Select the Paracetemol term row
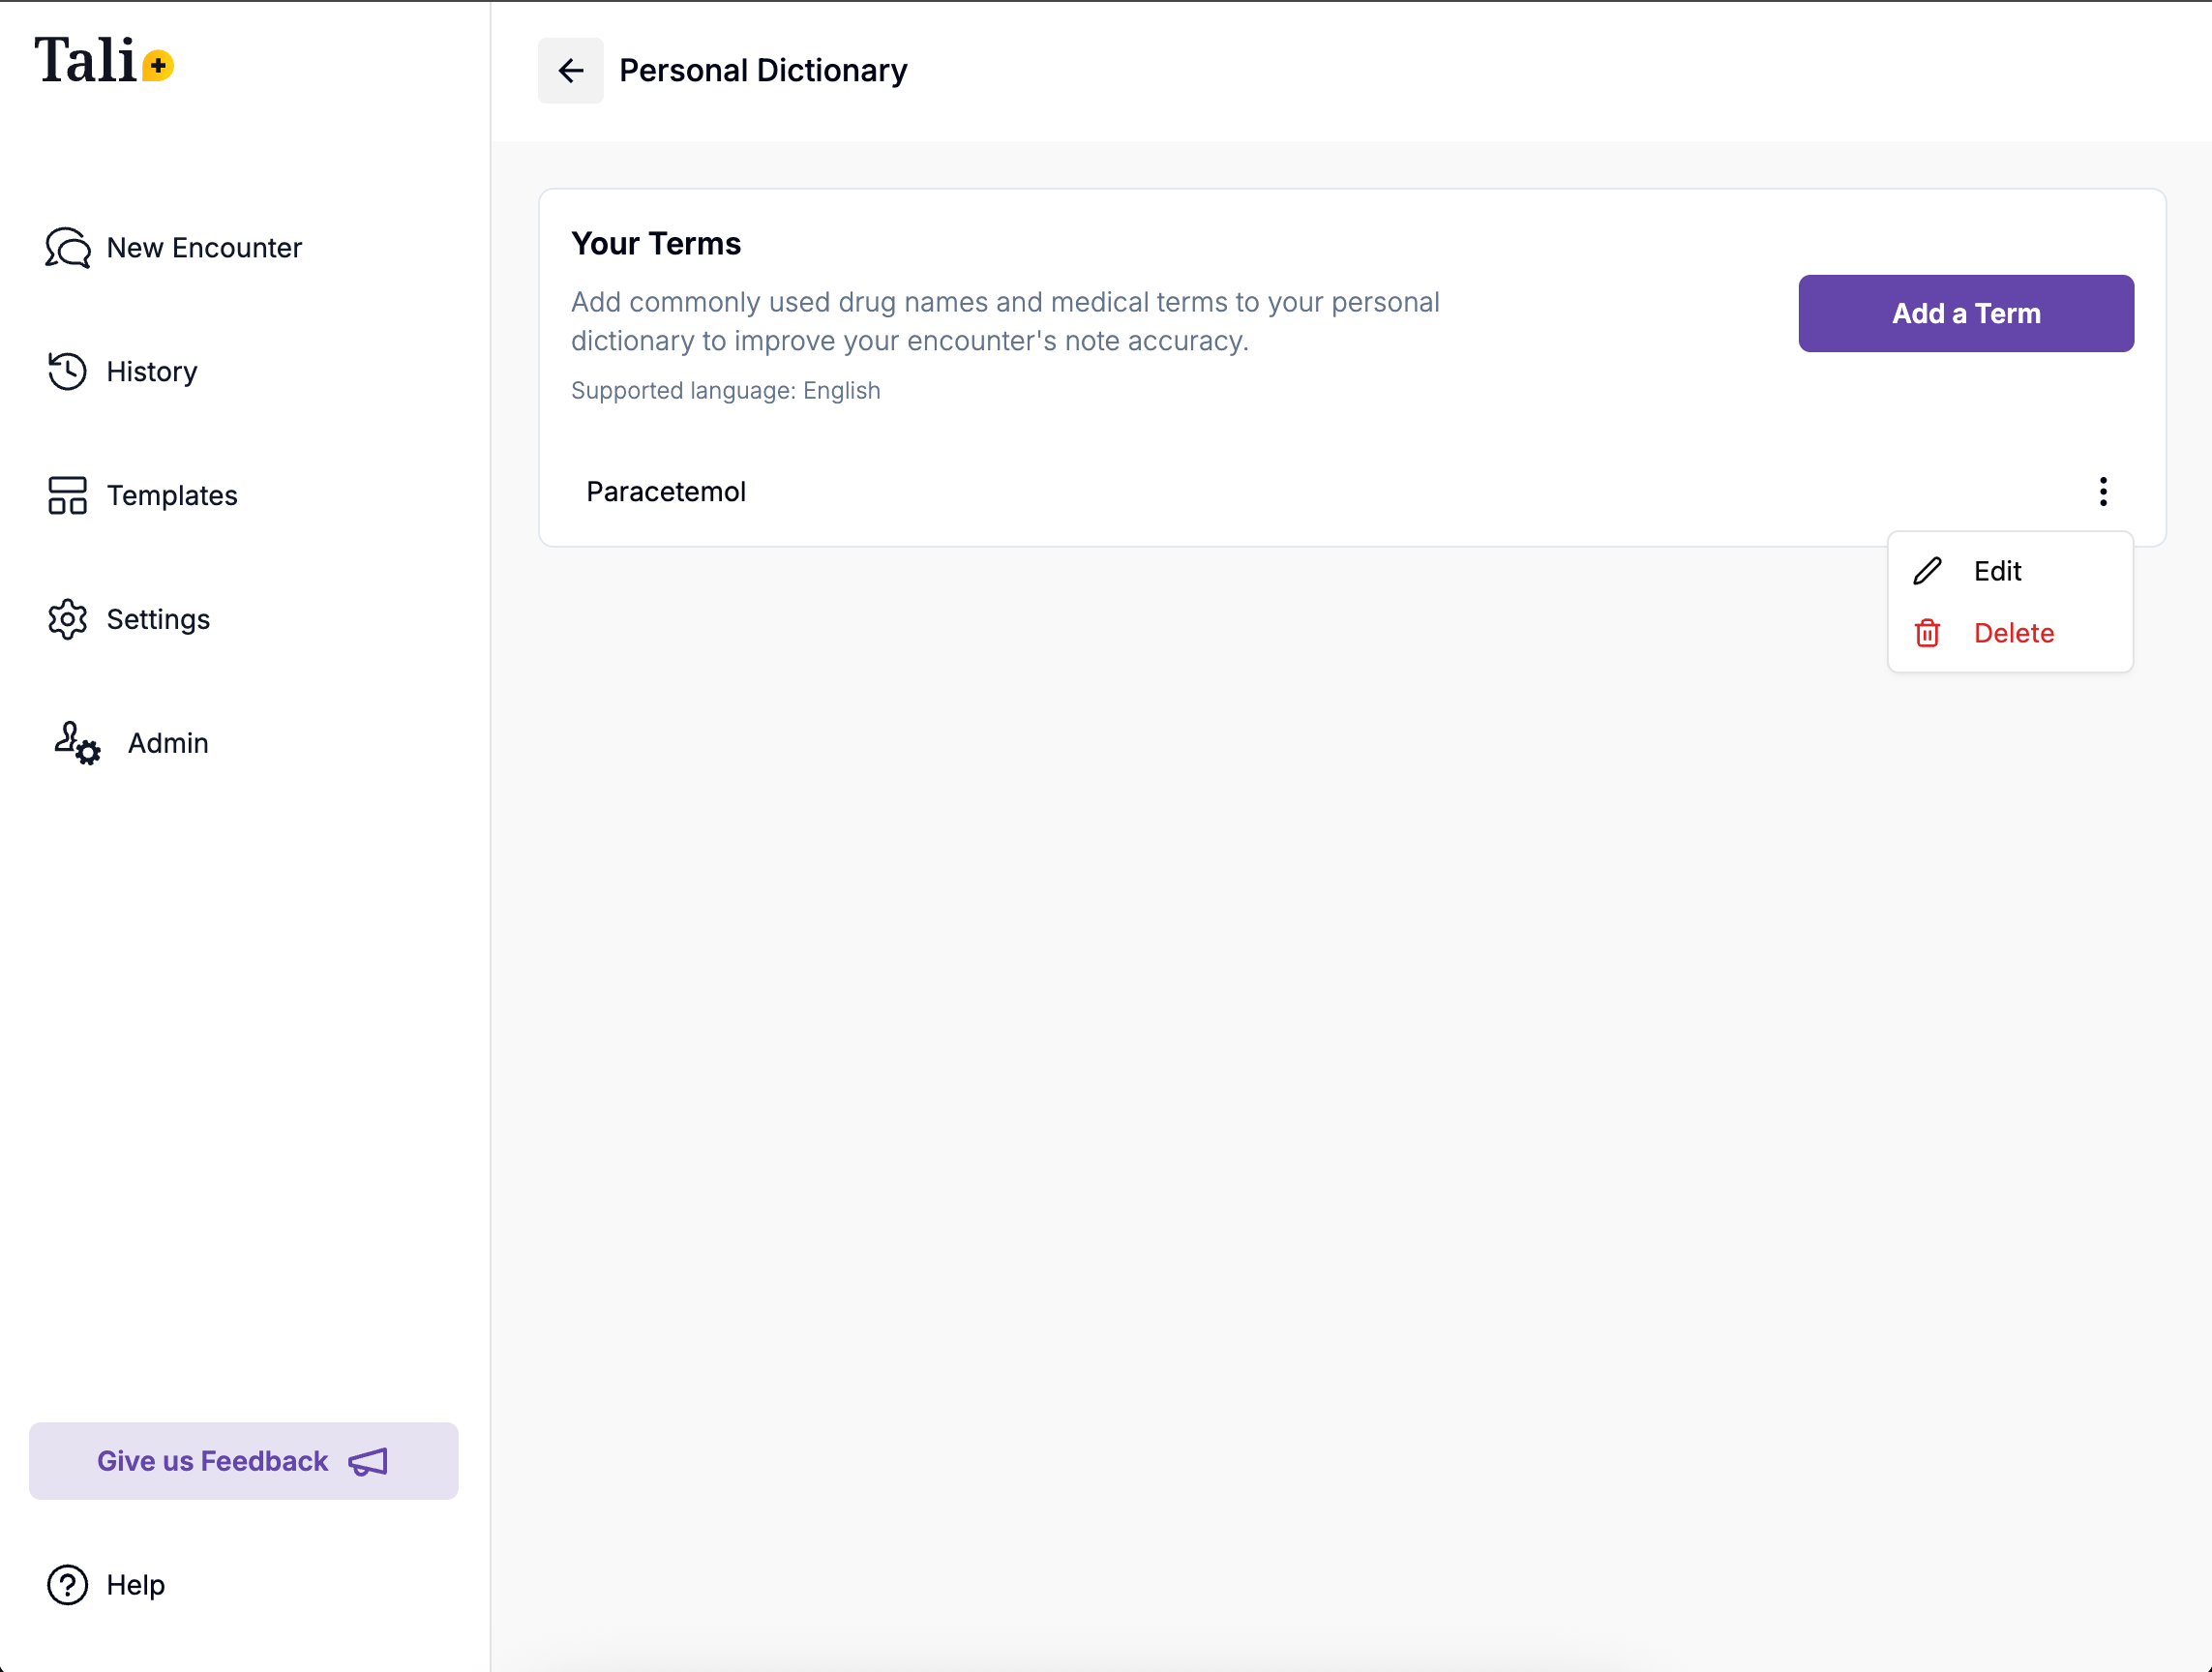Screen dimensions: 2212x1672 pyautogui.click(x=666, y=491)
